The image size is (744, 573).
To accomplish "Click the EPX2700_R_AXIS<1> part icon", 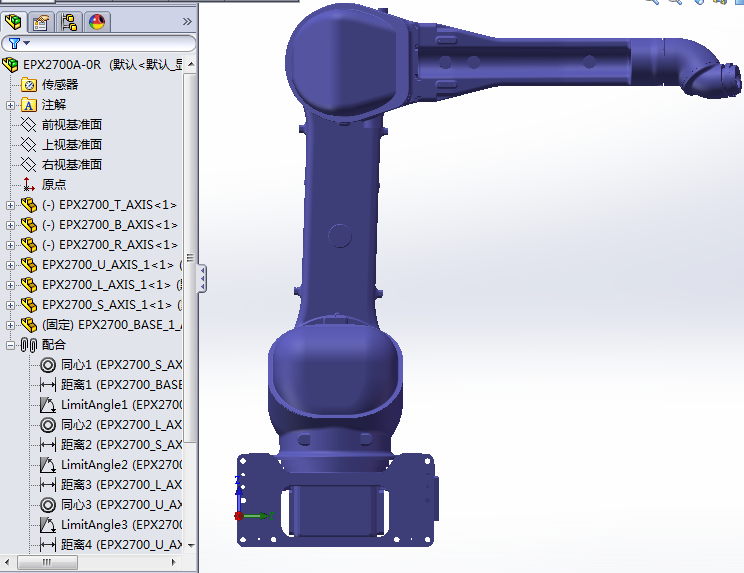I will (29, 245).
